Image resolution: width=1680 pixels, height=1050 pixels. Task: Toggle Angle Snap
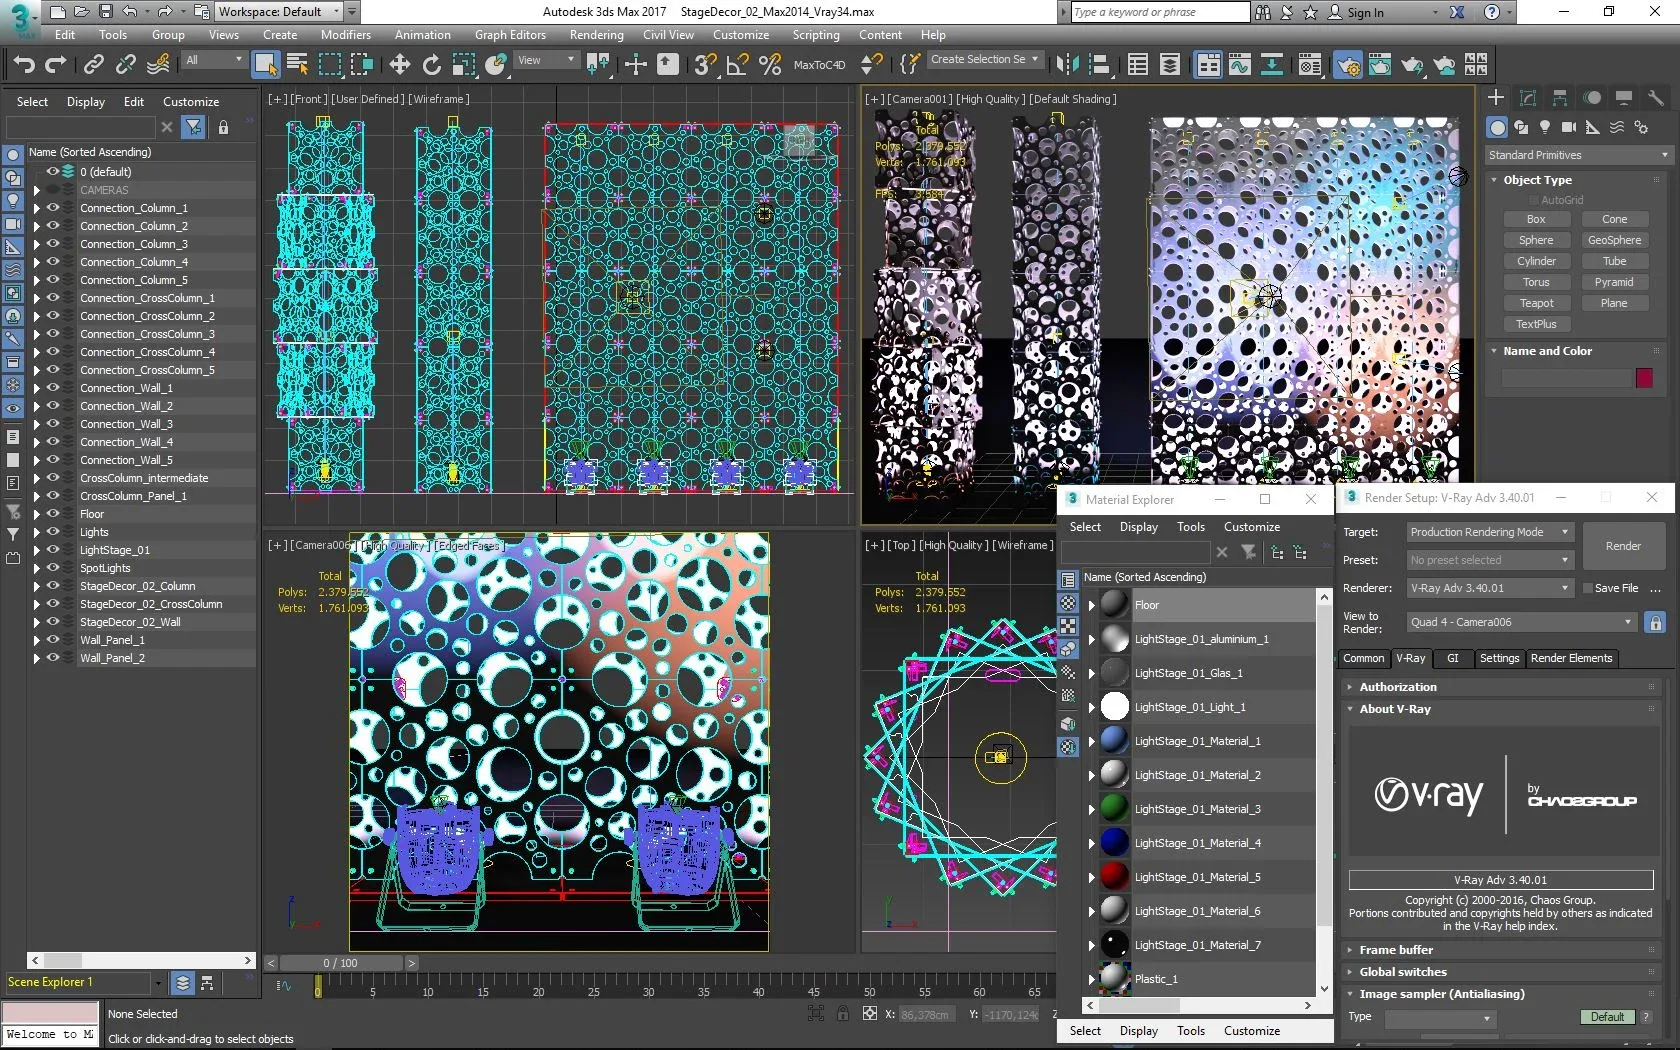[737, 65]
